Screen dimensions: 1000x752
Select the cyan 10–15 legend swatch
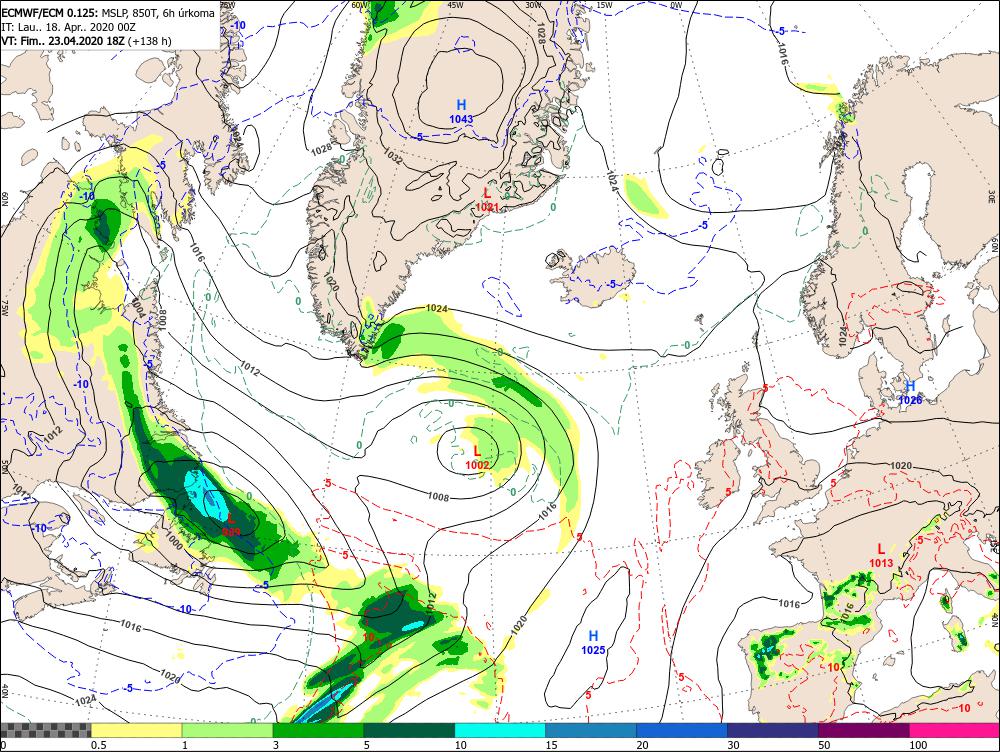(500, 730)
